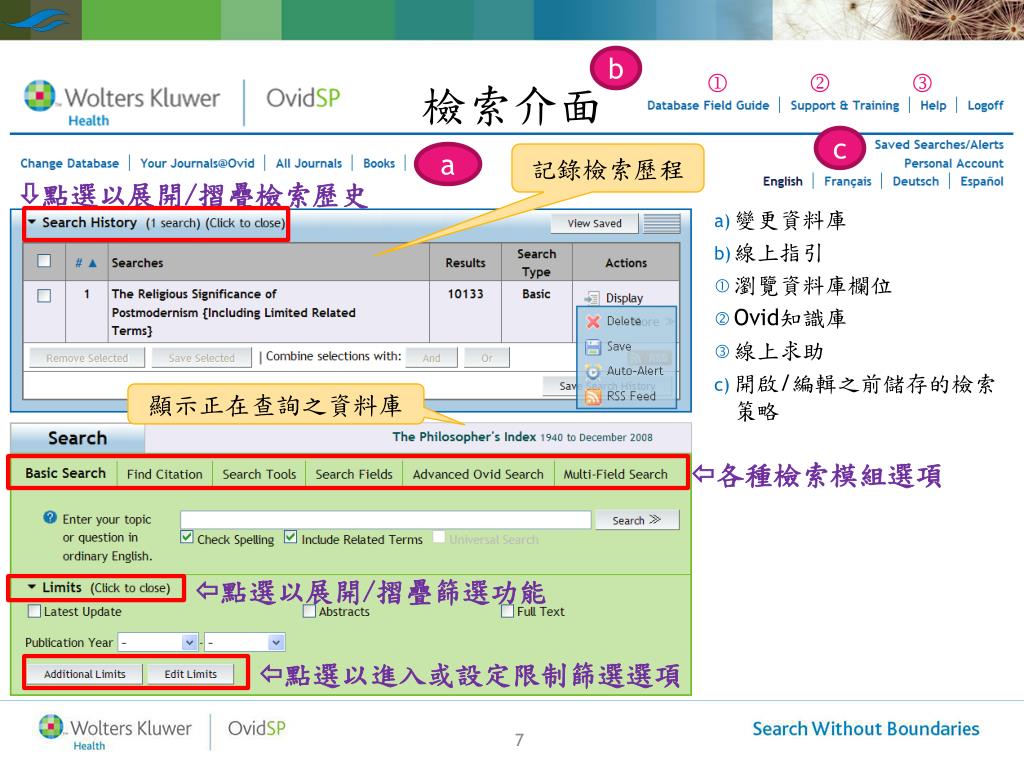Click the red X Delete icon
This screenshot has width=1024, height=768.
pyautogui.click(x=593, y=321)
